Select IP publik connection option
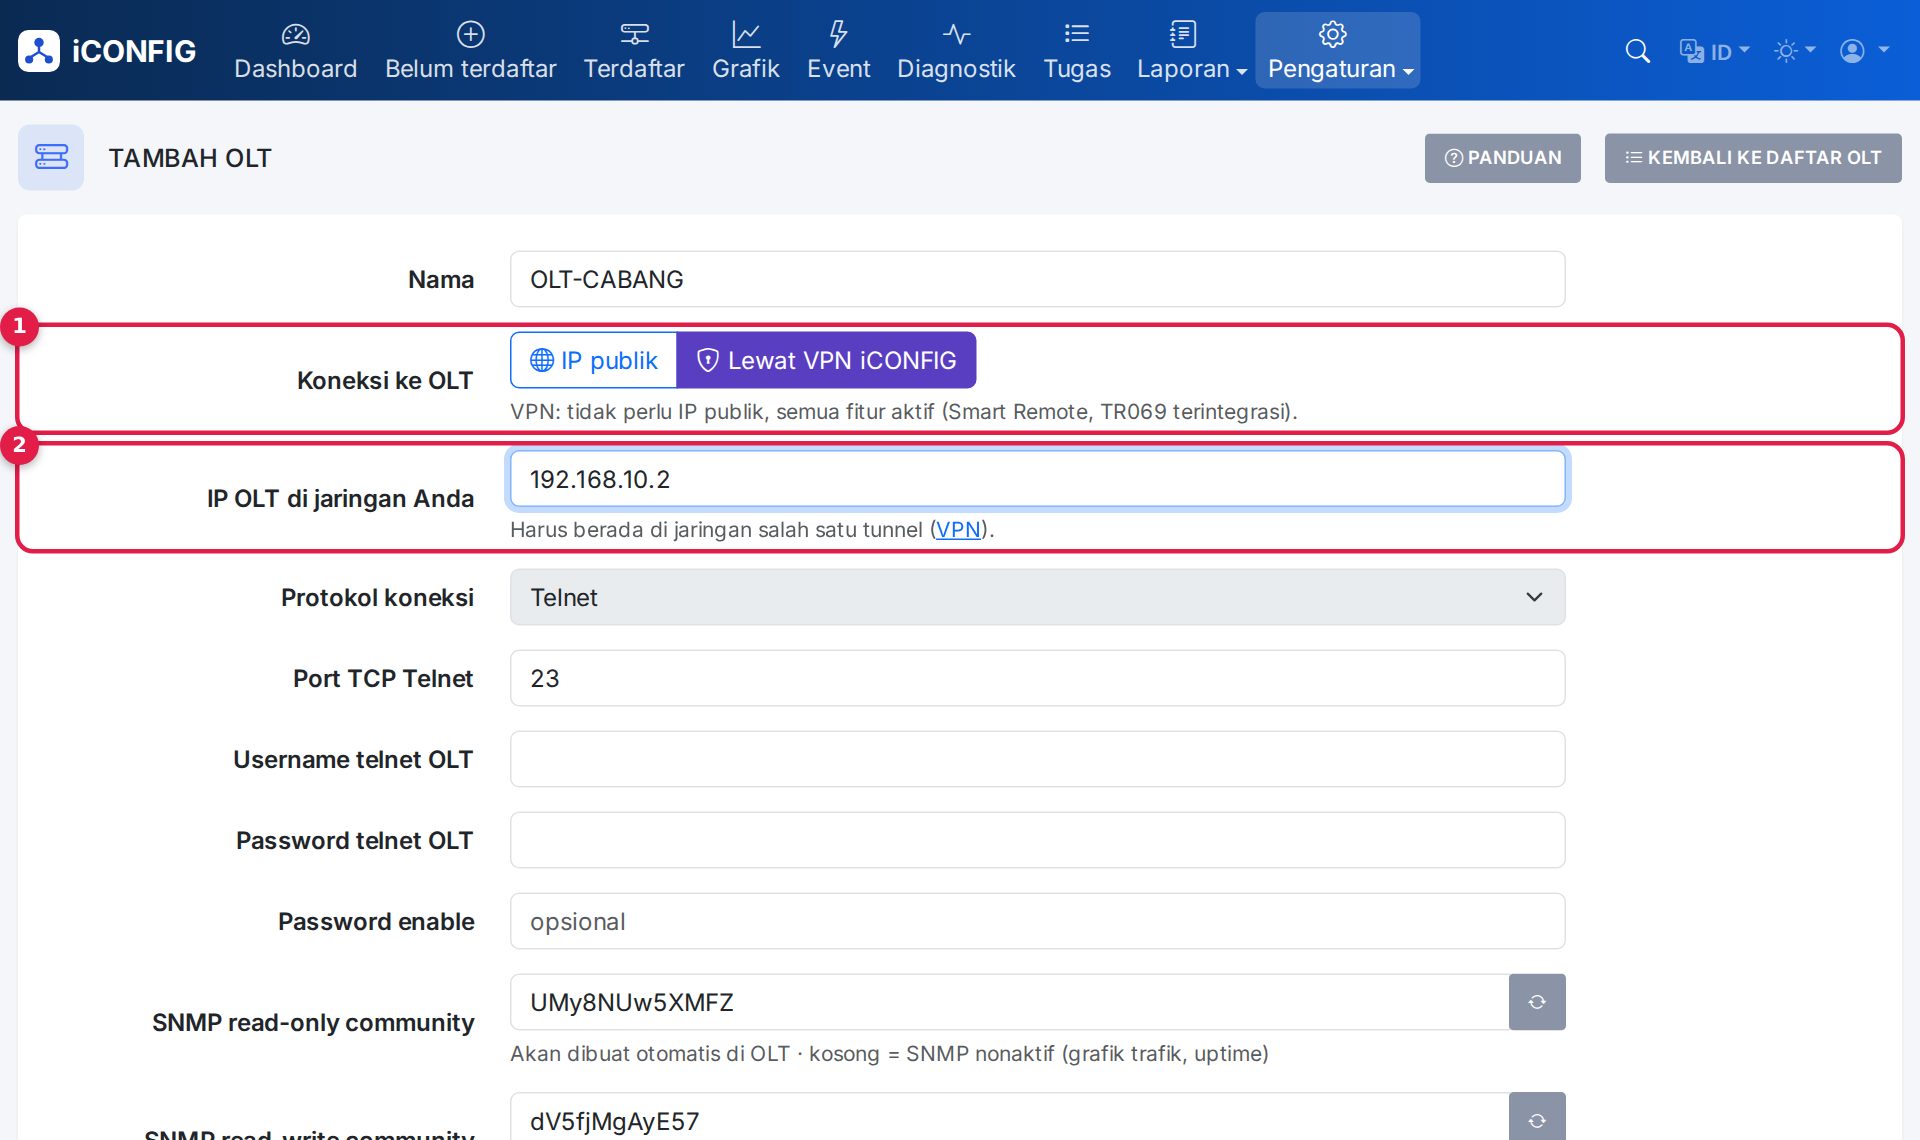 [x=593, y=360]
